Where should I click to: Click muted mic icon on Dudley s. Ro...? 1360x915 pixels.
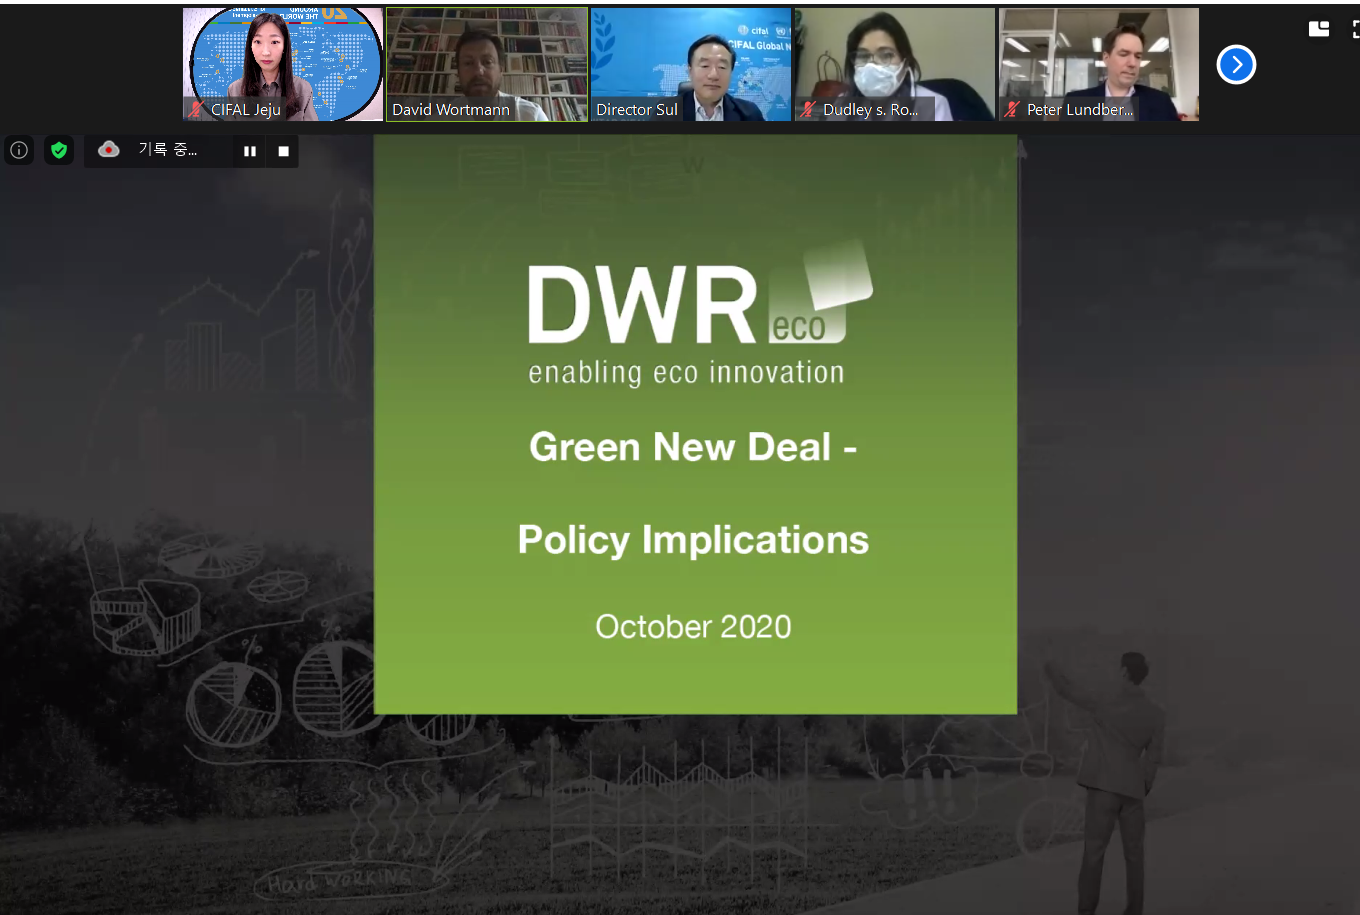tap(809, 110)
